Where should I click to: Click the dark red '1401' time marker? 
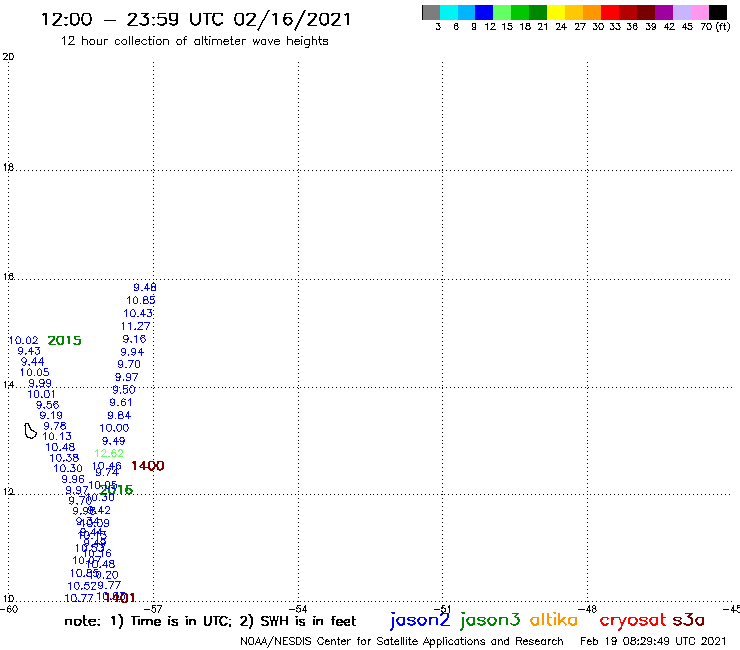click(x=120, y=598)
